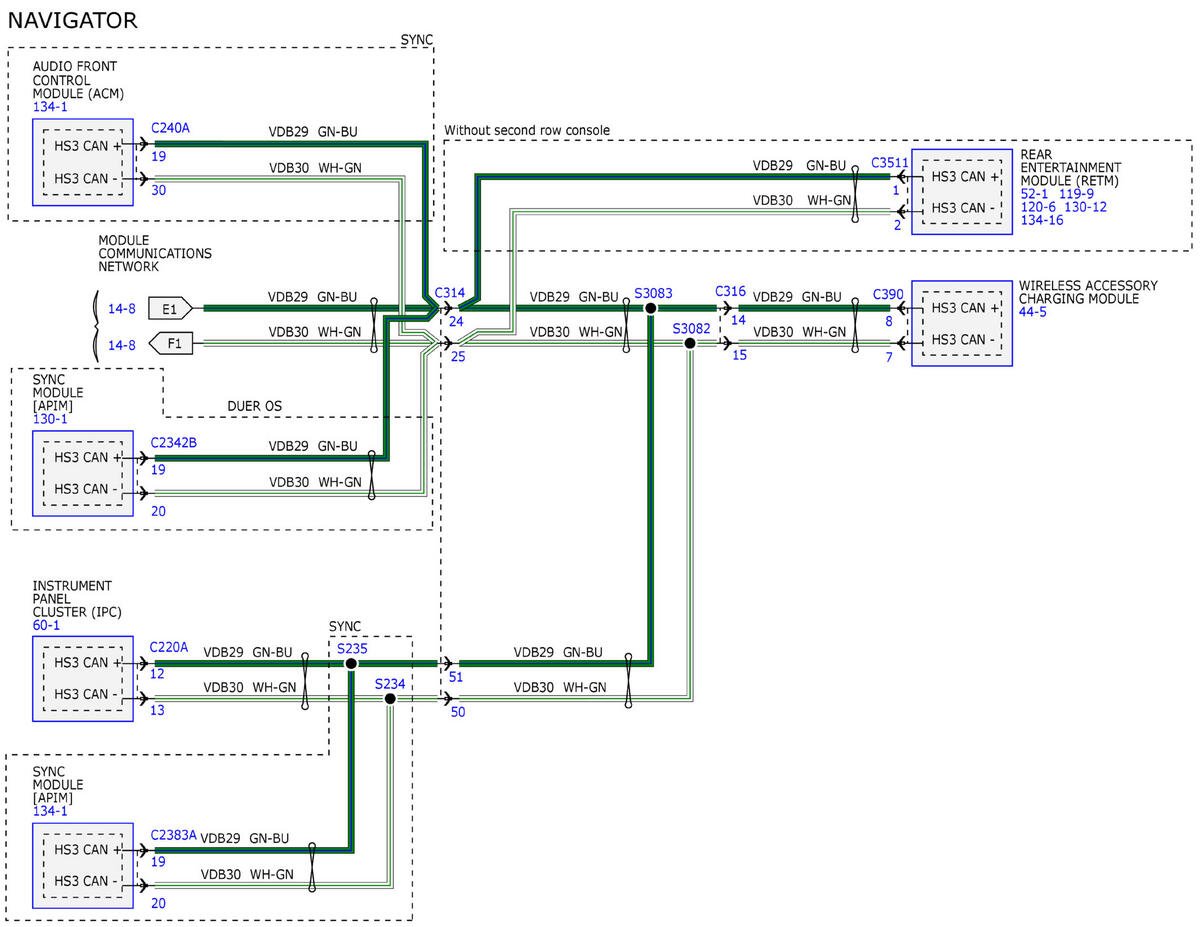This screenshot has width=1200, height=927.
Task: Open connector C240A reference
Action: [170, 129]
